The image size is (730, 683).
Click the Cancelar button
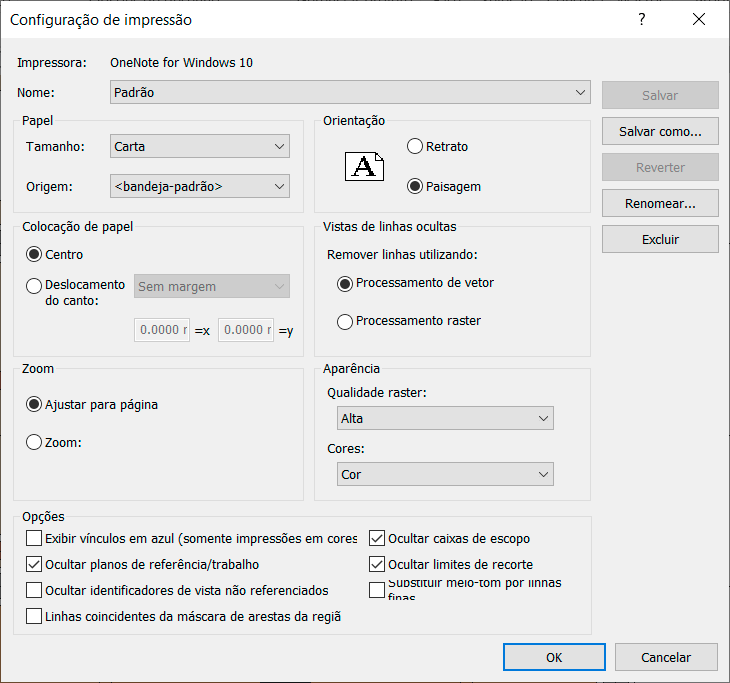[x=666, y=657]
